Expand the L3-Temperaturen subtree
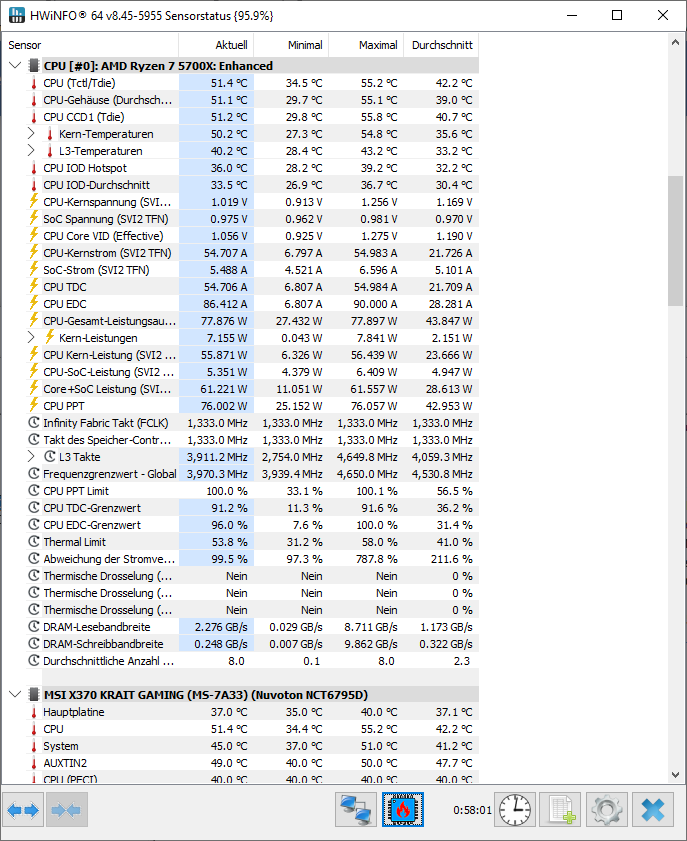This screenshot has width=687, height=841. [31, 151]
